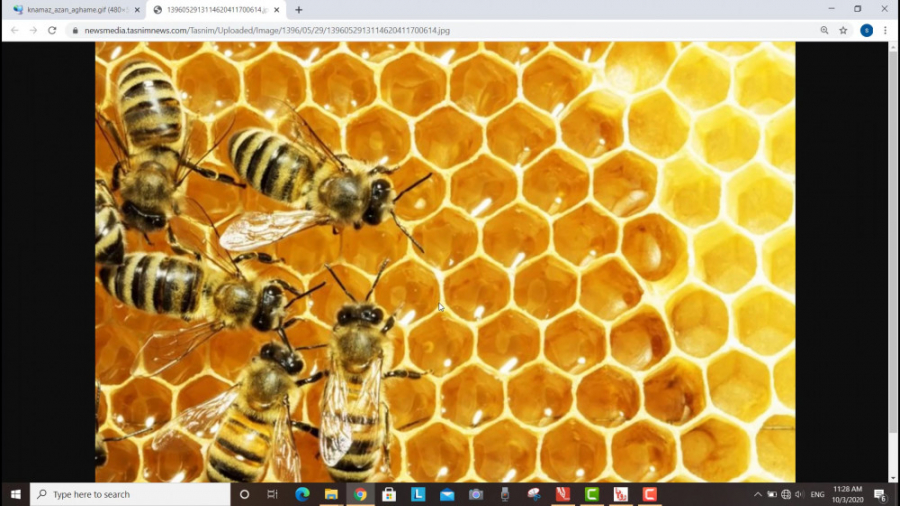This screenshot has height=506, width=900.
Task: Open Task View on the taskbar
Action: [x=273, y=494]
